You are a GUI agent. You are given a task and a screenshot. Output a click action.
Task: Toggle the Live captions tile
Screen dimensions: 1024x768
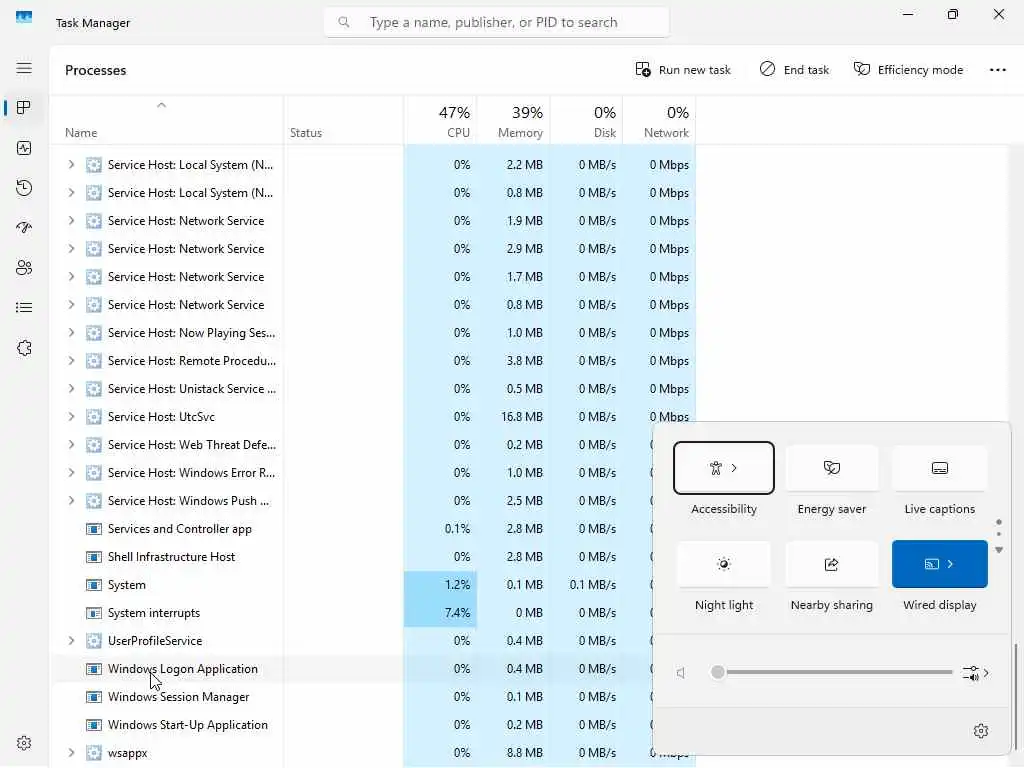tap(940, 468)
